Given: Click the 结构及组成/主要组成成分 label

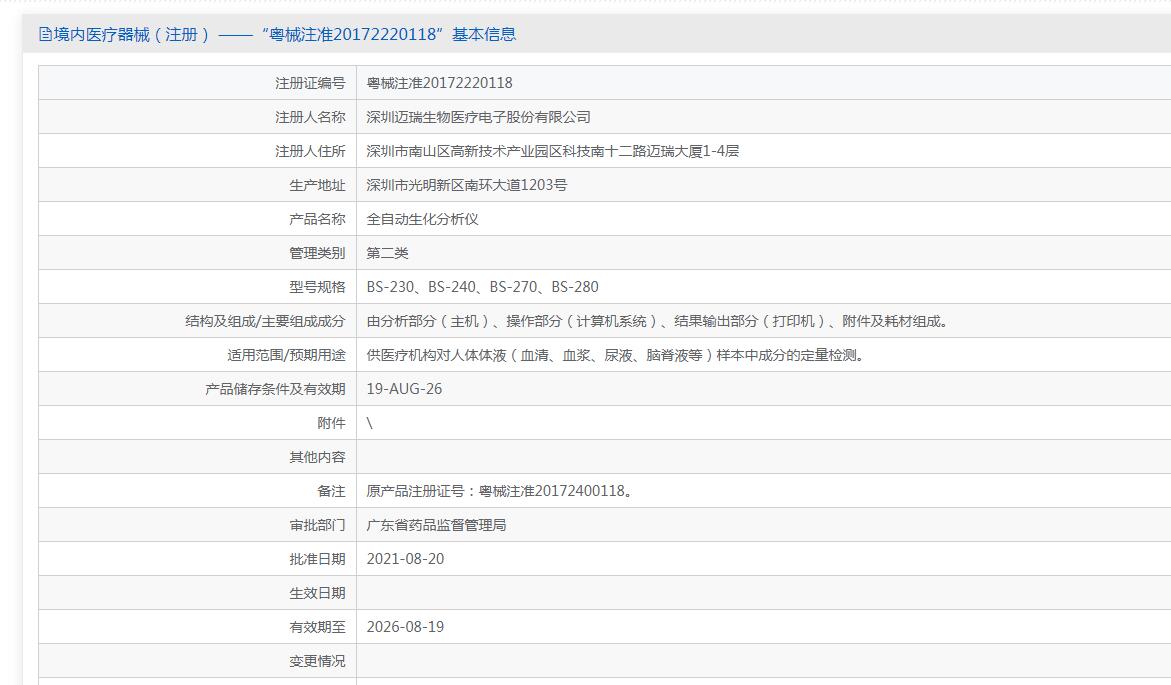Looking at the screenshot, I should click(x=265, y=321).
